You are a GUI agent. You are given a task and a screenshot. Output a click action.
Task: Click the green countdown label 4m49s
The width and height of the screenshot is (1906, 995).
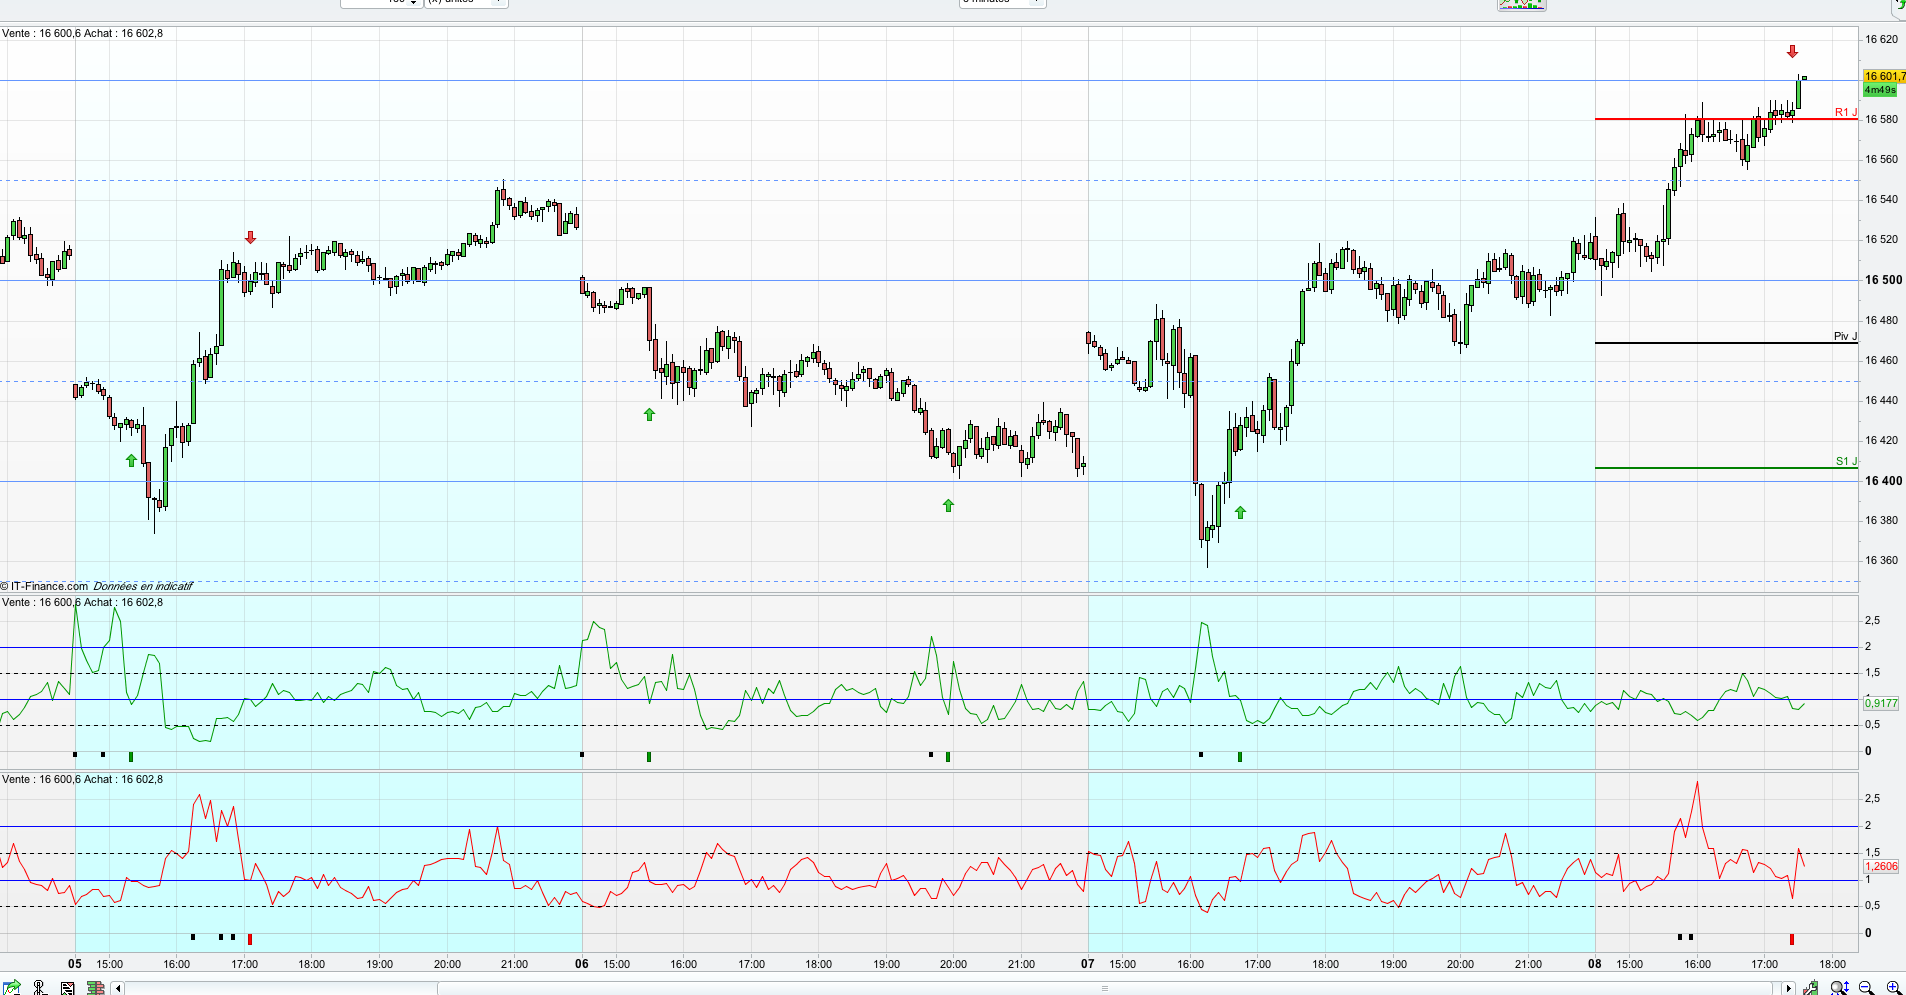pyautogui.click(x=1880, y=90)
